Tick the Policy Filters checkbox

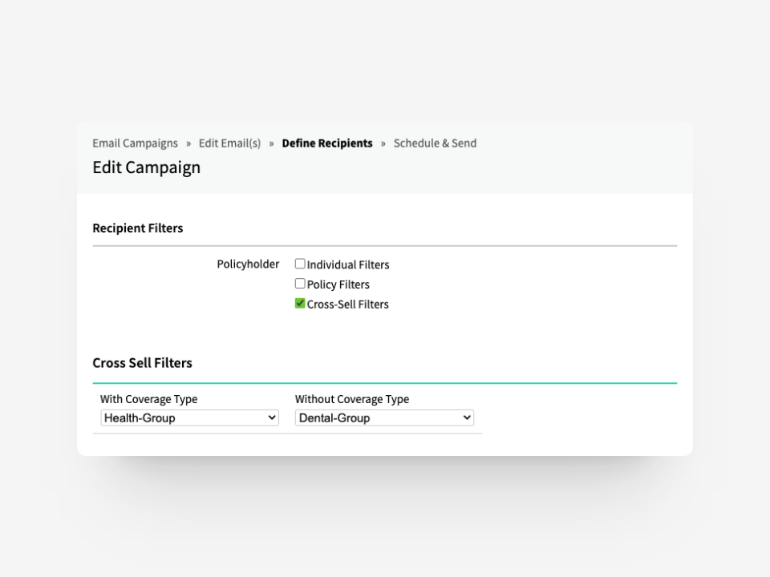(300, 283)
